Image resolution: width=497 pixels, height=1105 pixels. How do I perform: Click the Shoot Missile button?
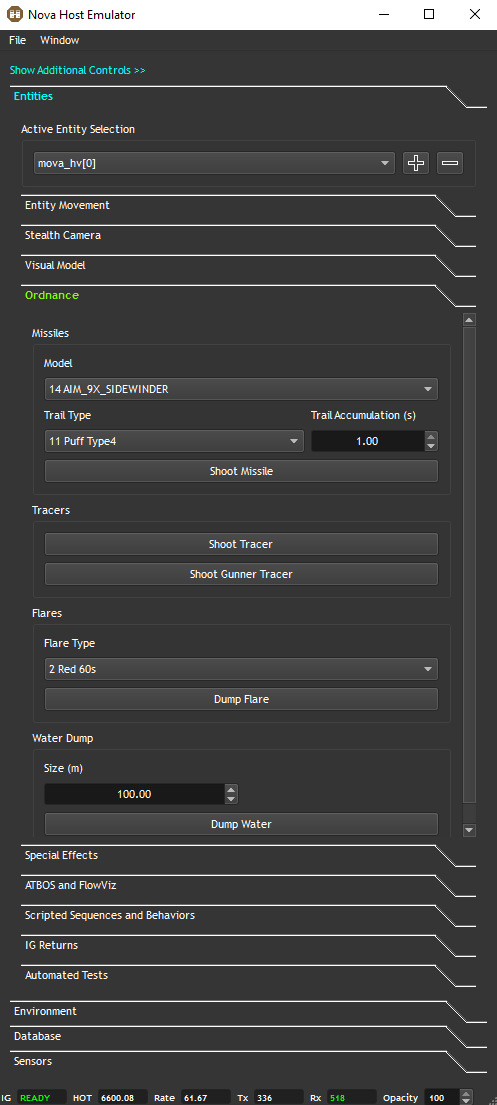point(241,471)
